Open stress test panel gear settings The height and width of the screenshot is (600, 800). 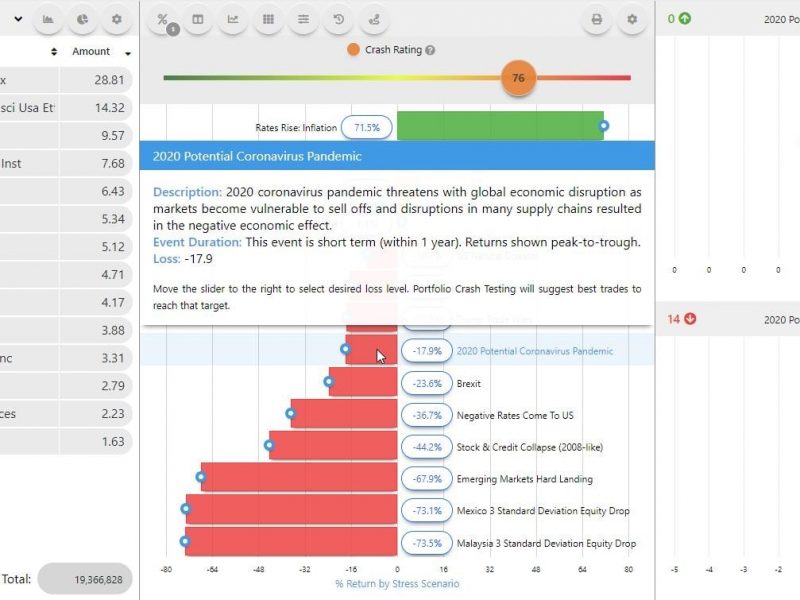point(631,18)
